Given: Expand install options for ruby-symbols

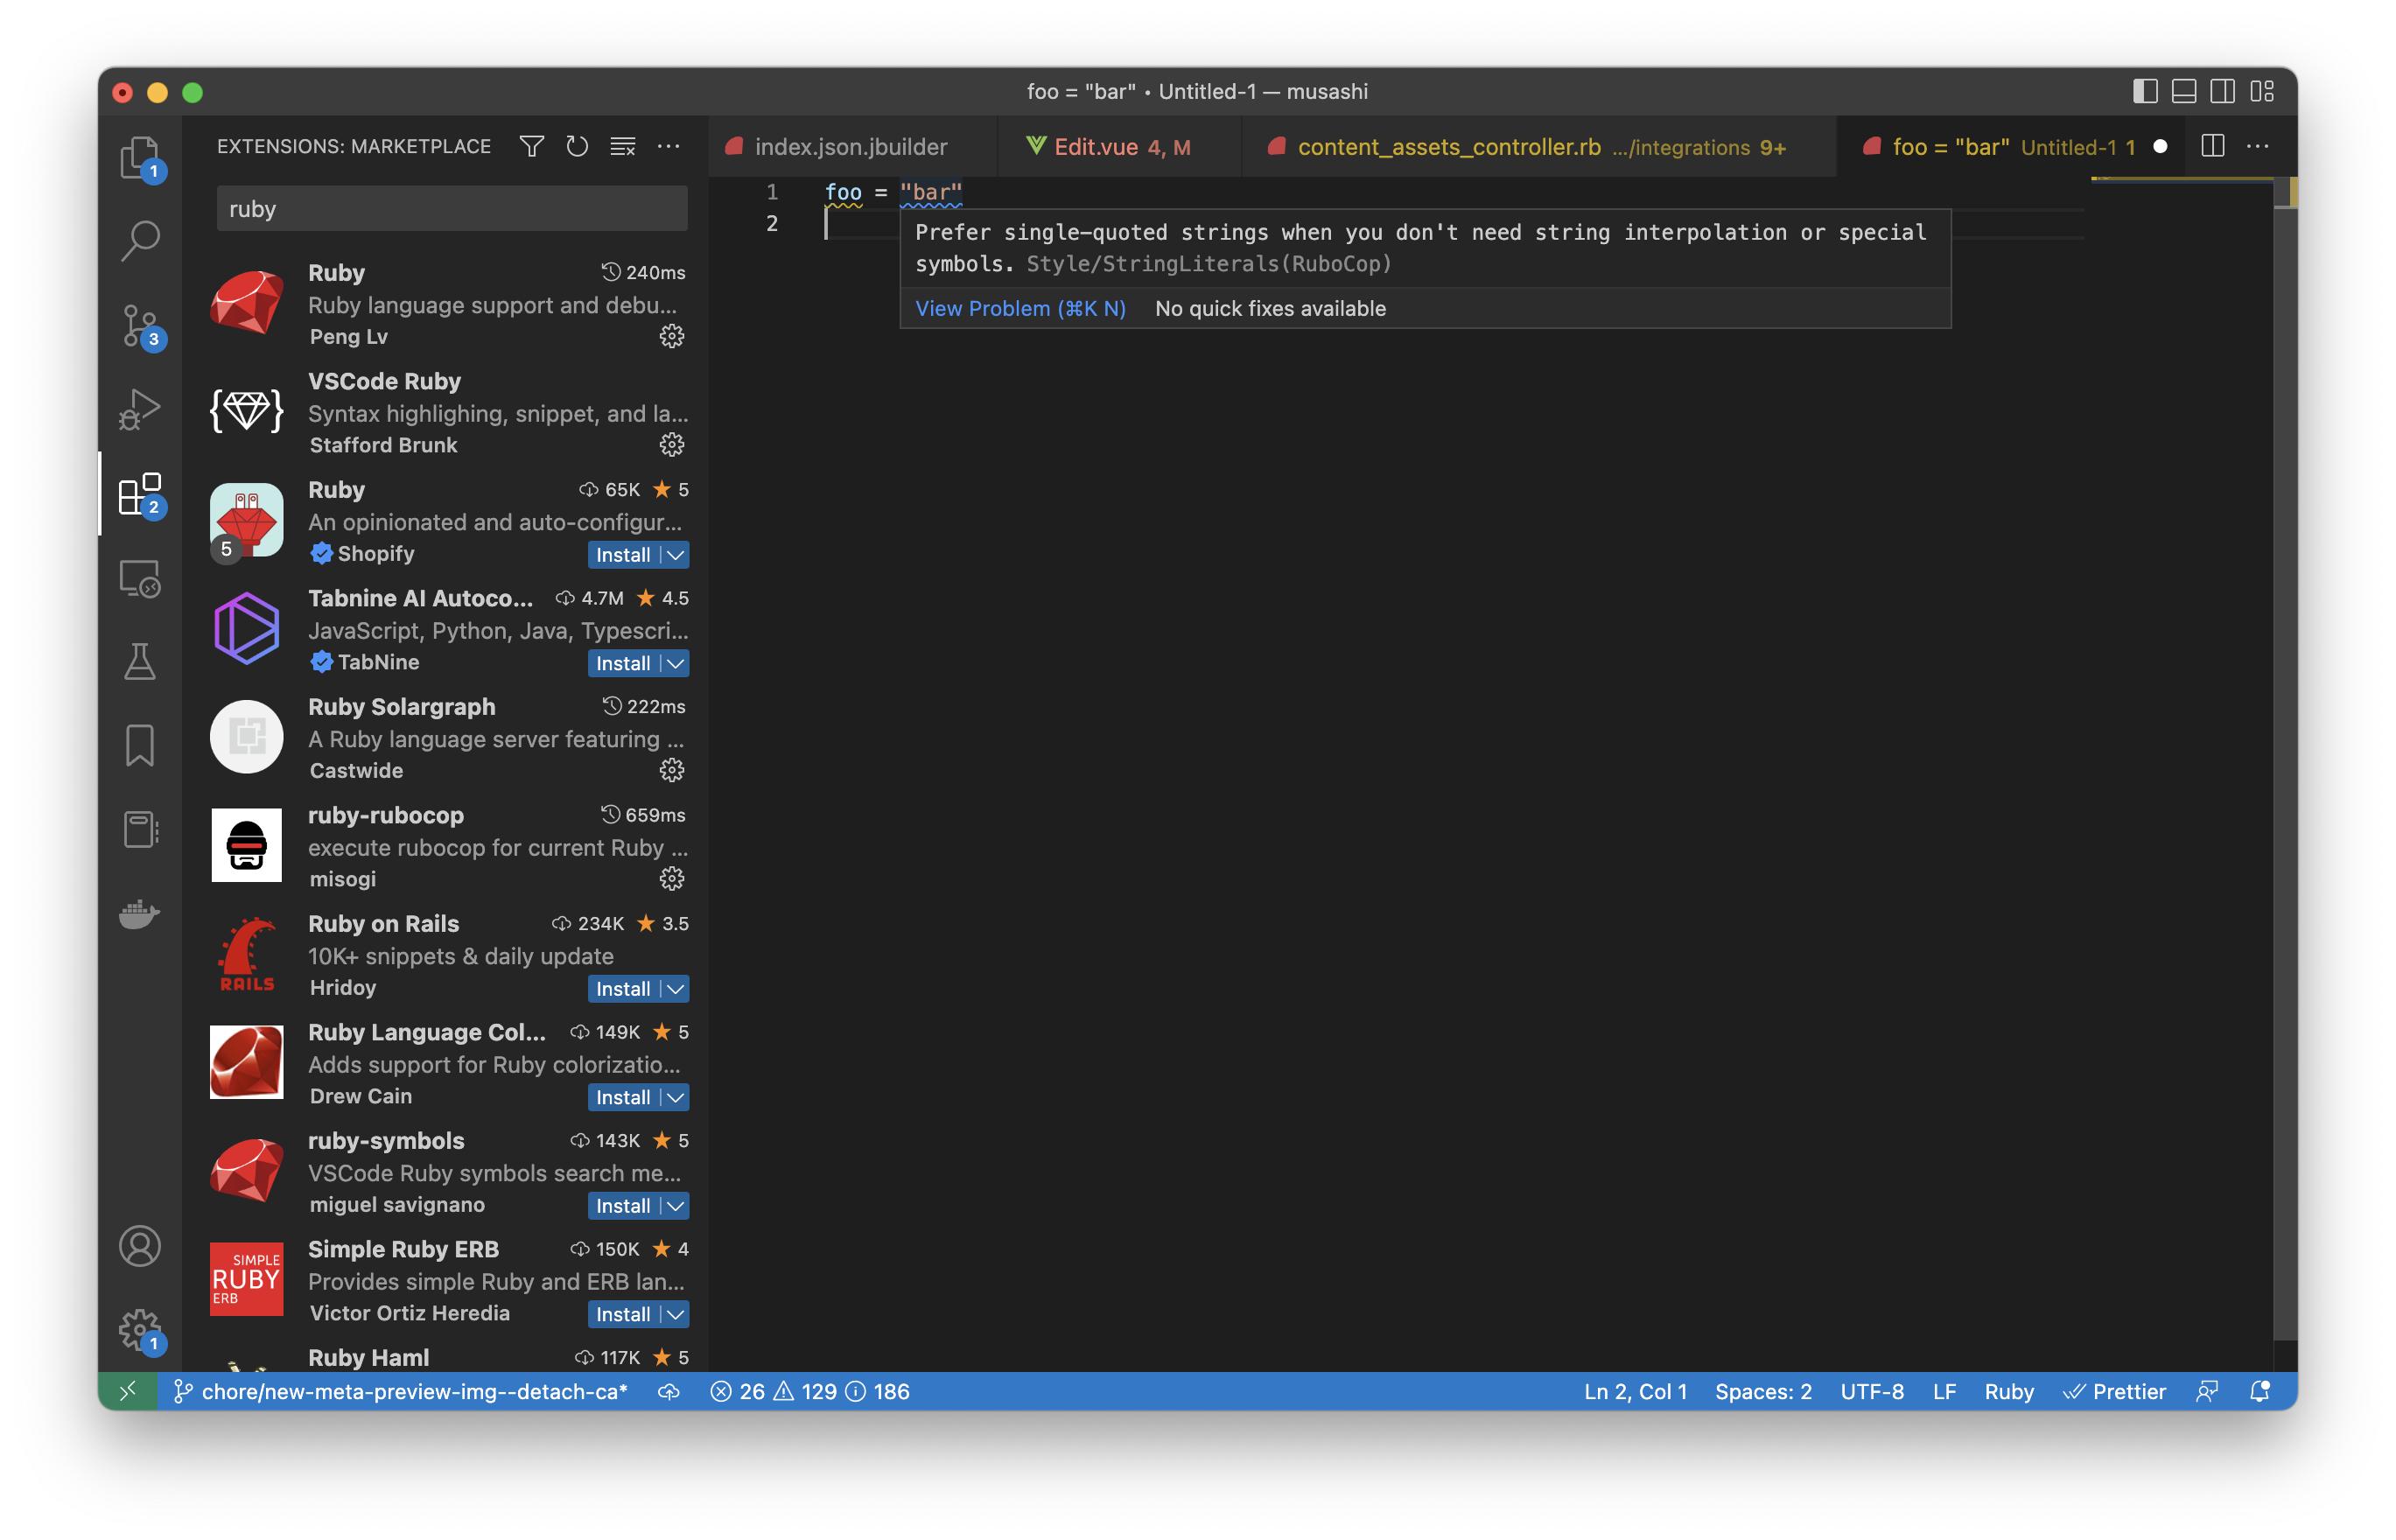Looking at the screenshot, I should pos(676,1206).
